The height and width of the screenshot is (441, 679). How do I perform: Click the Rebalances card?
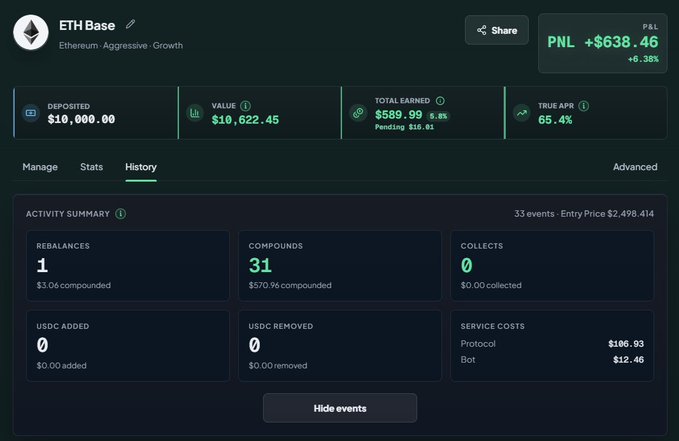click(128, 266)
